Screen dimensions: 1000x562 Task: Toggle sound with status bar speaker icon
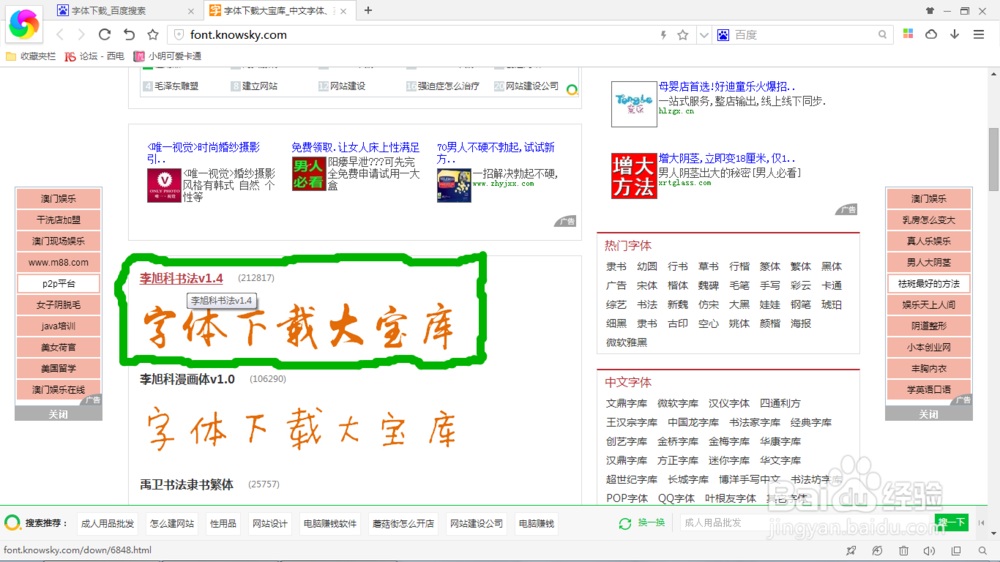click(929, 551)
